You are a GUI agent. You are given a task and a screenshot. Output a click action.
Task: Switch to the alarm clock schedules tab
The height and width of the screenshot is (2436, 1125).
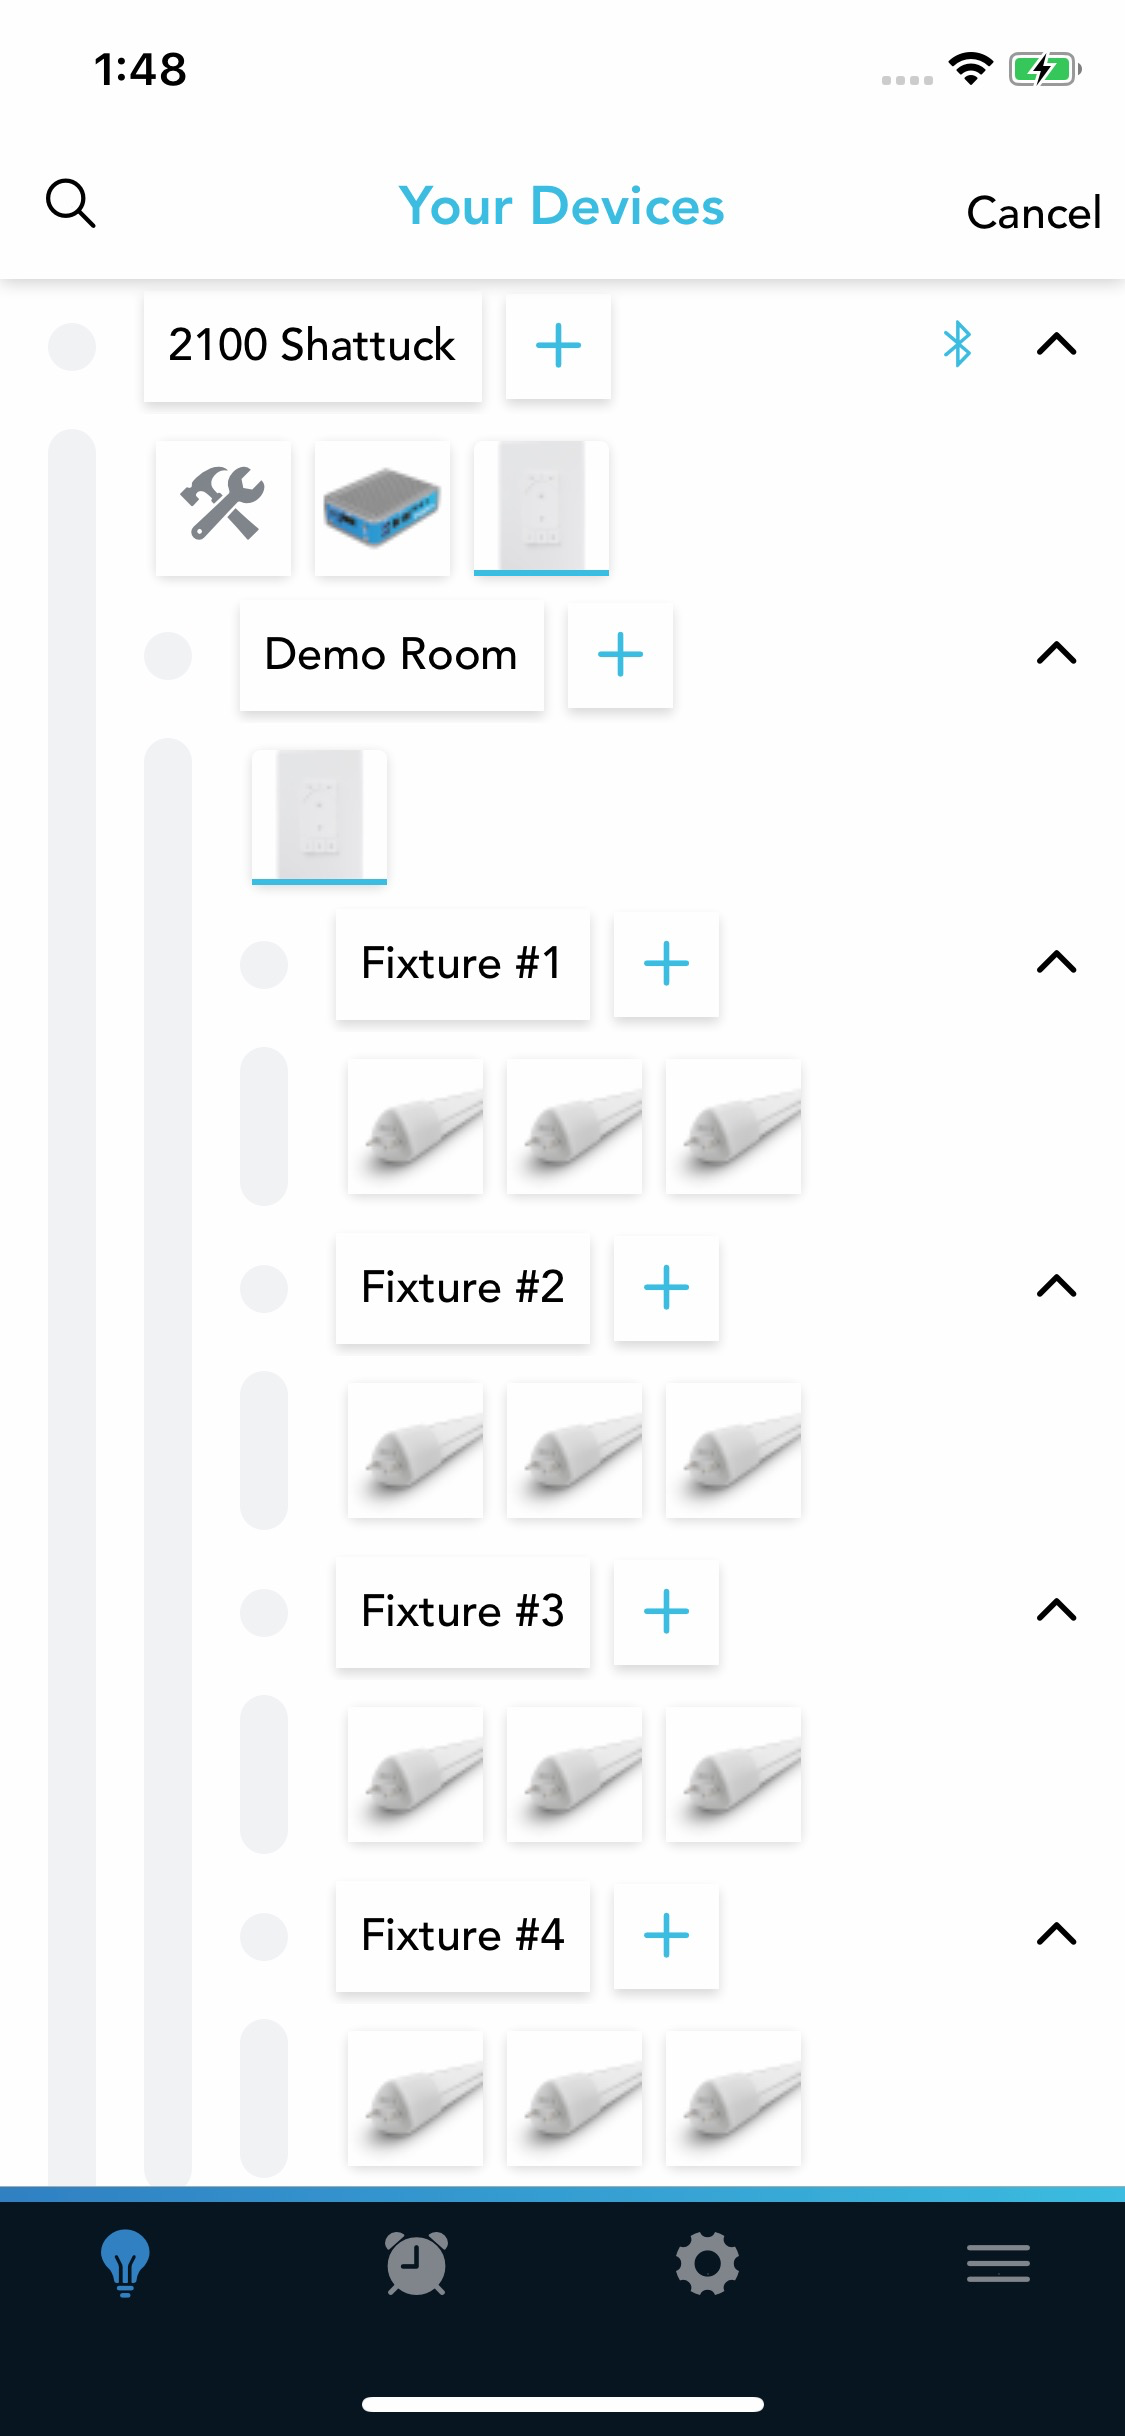pos(416,2263)
